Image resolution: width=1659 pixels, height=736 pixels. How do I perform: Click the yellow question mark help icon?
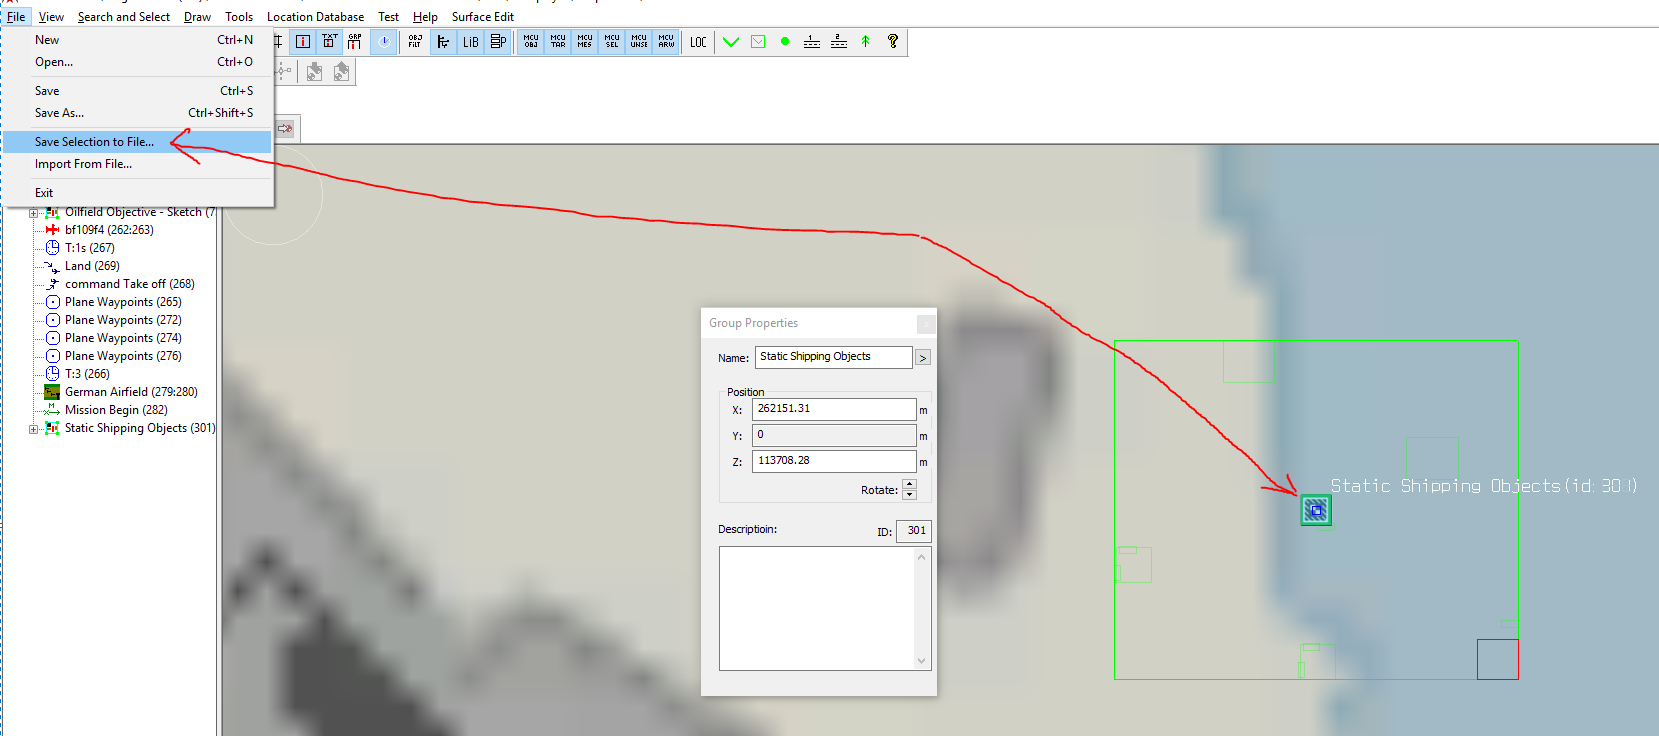893,42
